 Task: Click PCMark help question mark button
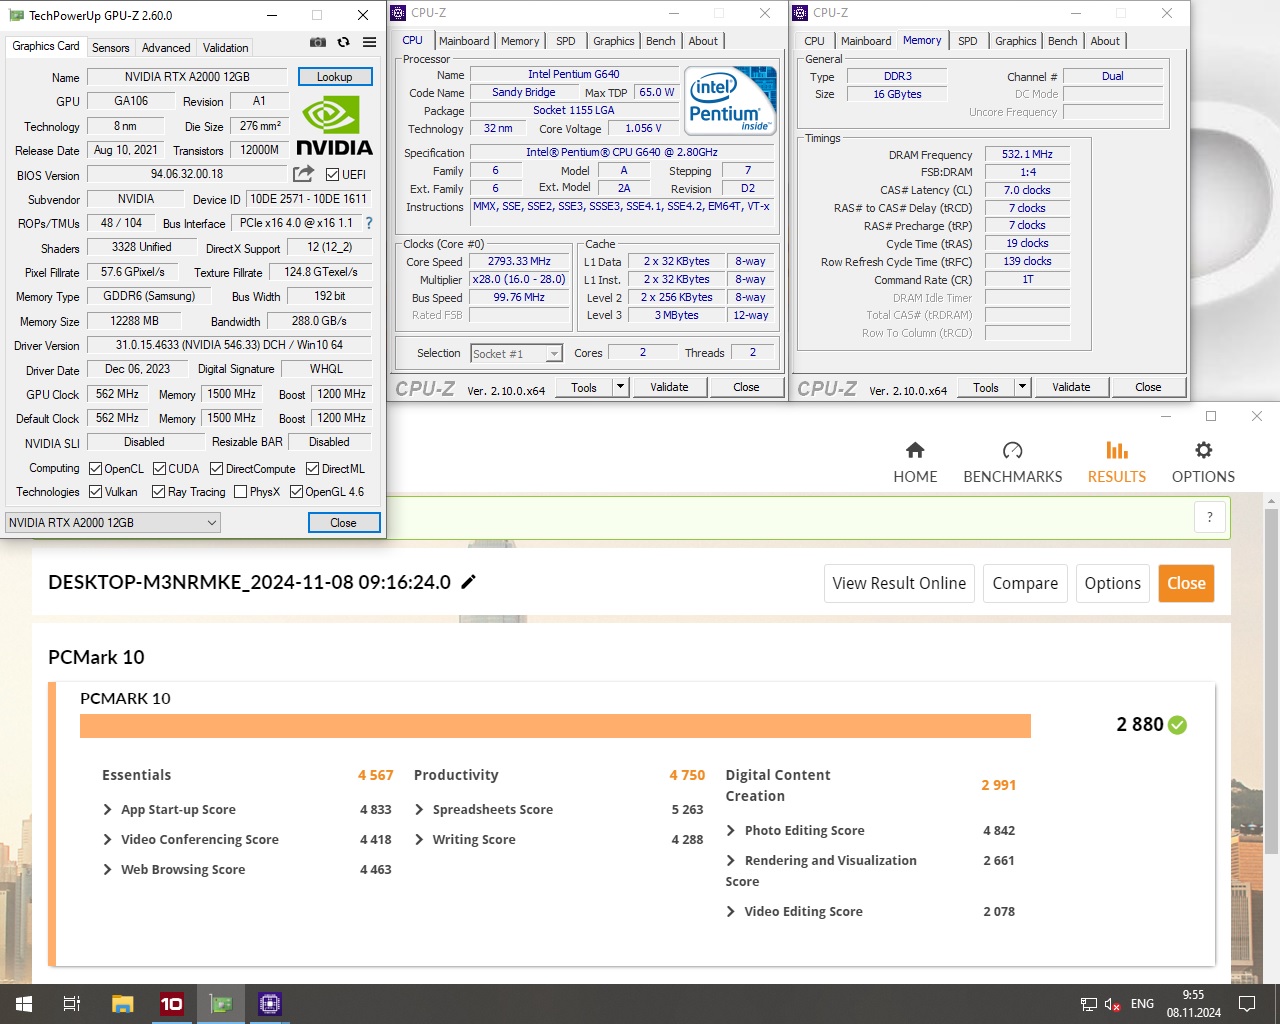click(1209, 517)
